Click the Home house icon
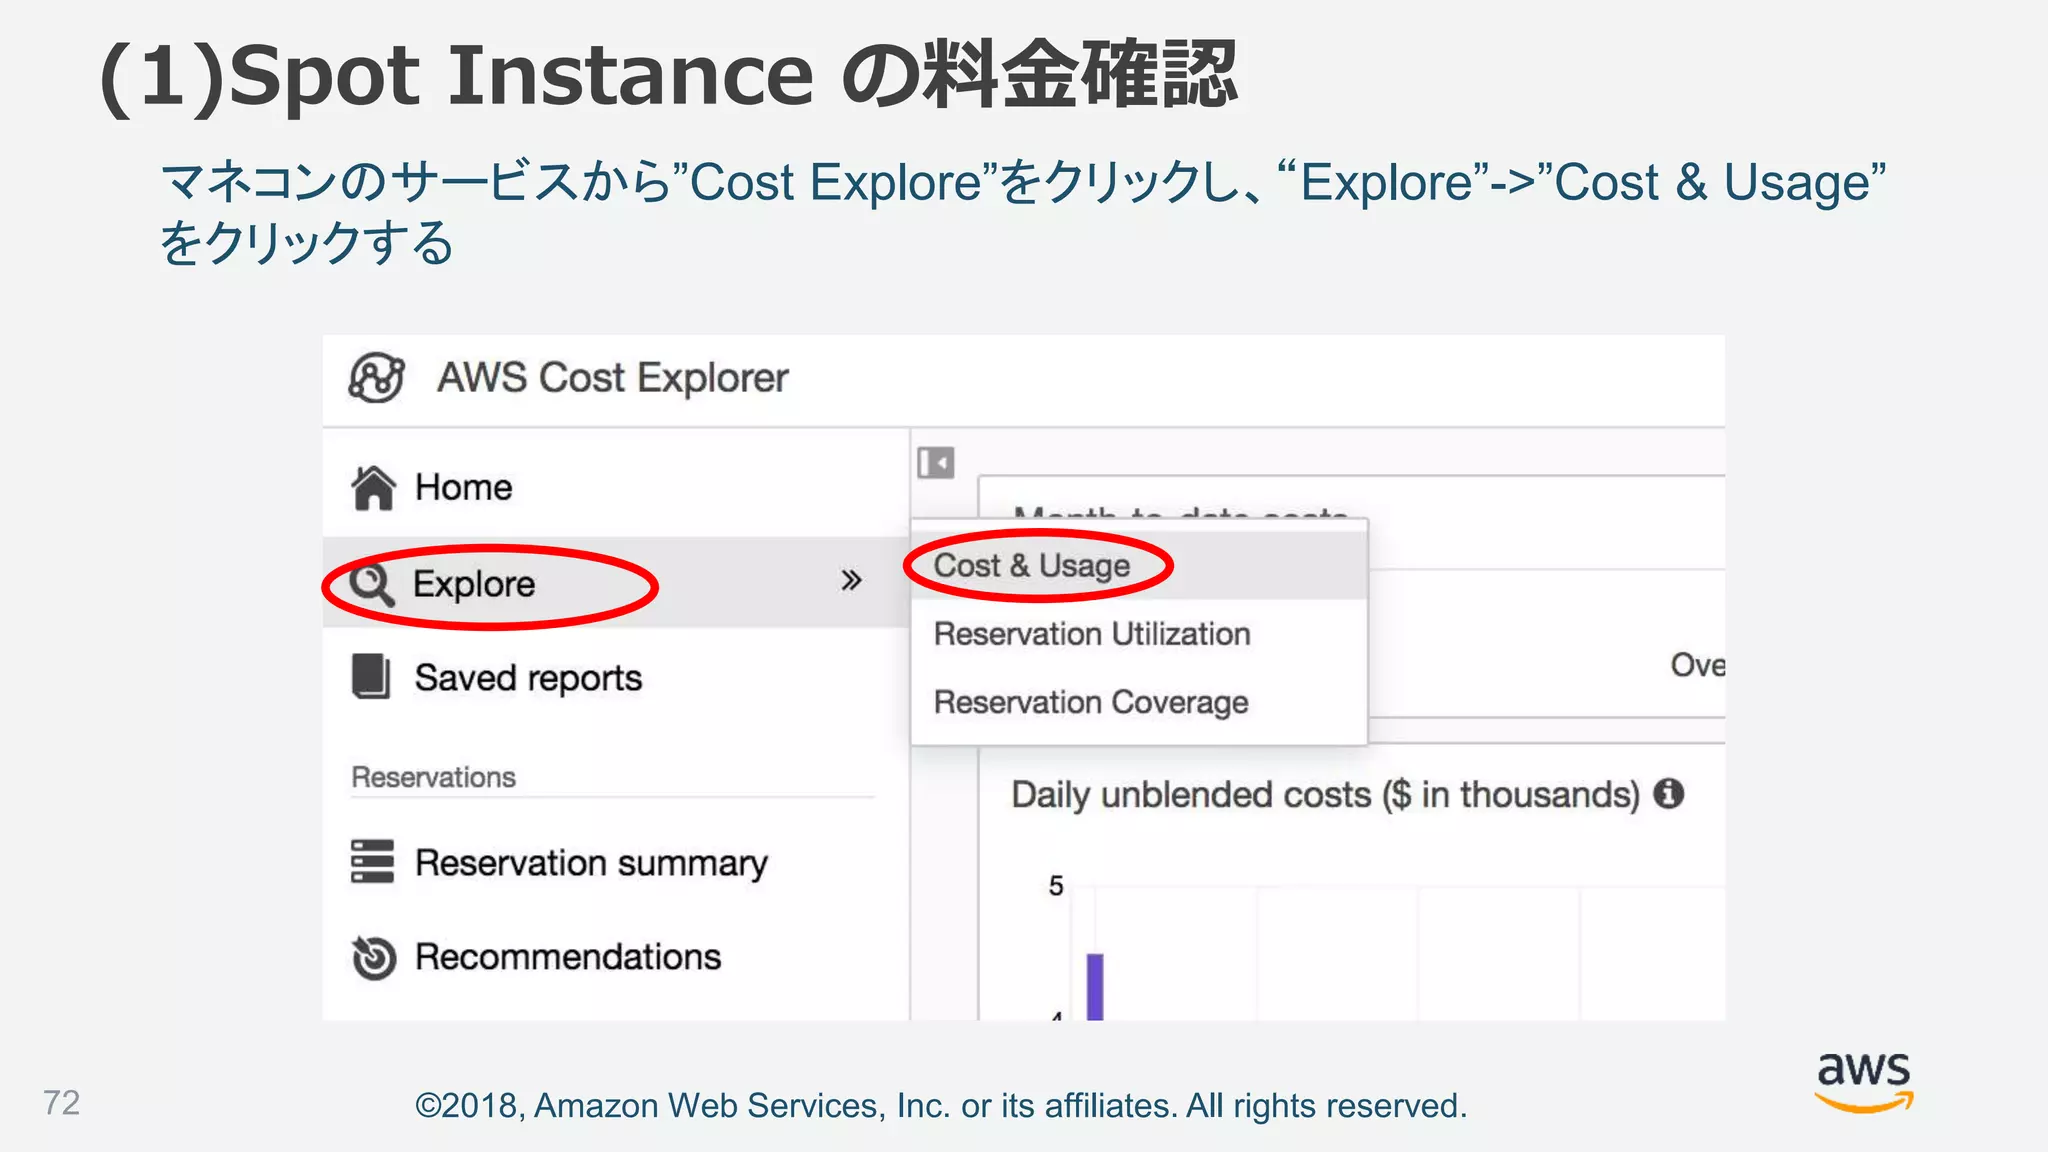 373,488
